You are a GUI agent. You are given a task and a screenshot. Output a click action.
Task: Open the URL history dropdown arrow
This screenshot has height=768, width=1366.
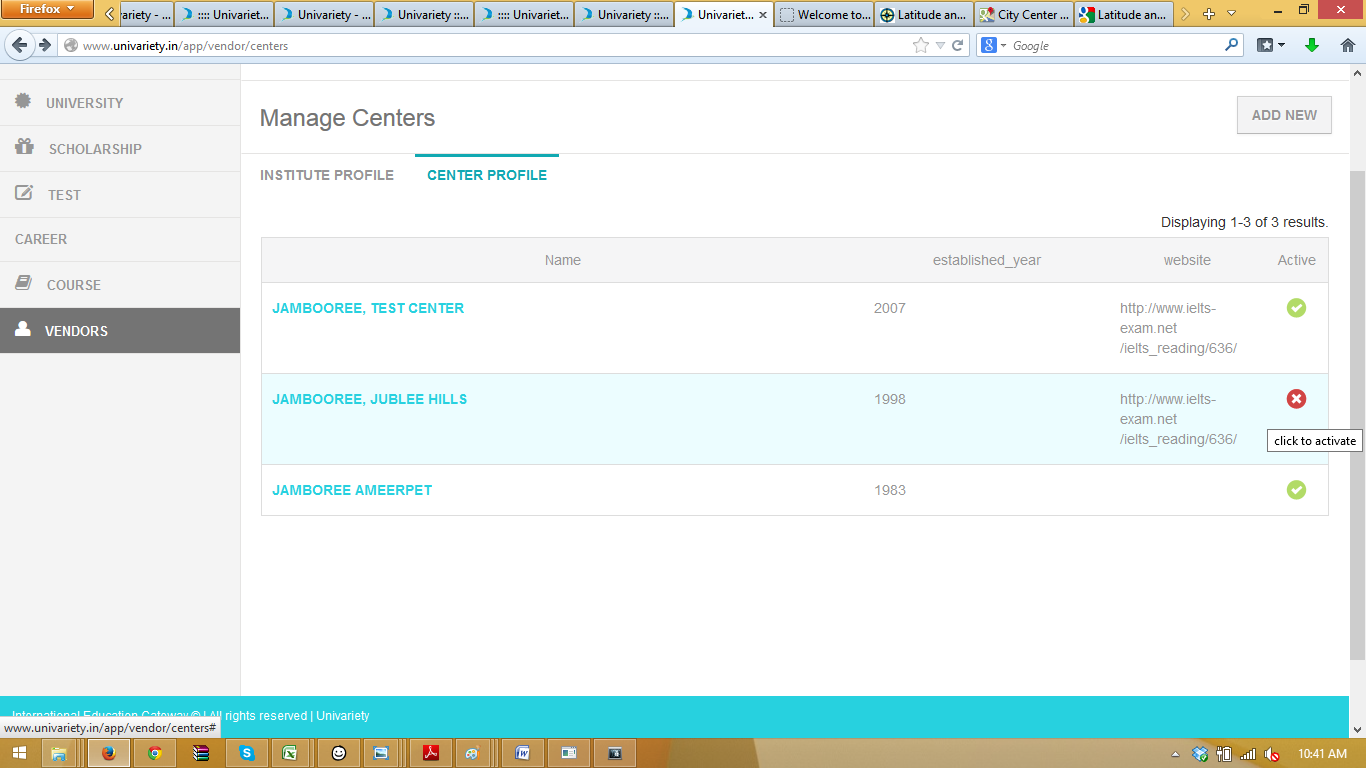tap(940, 45)
